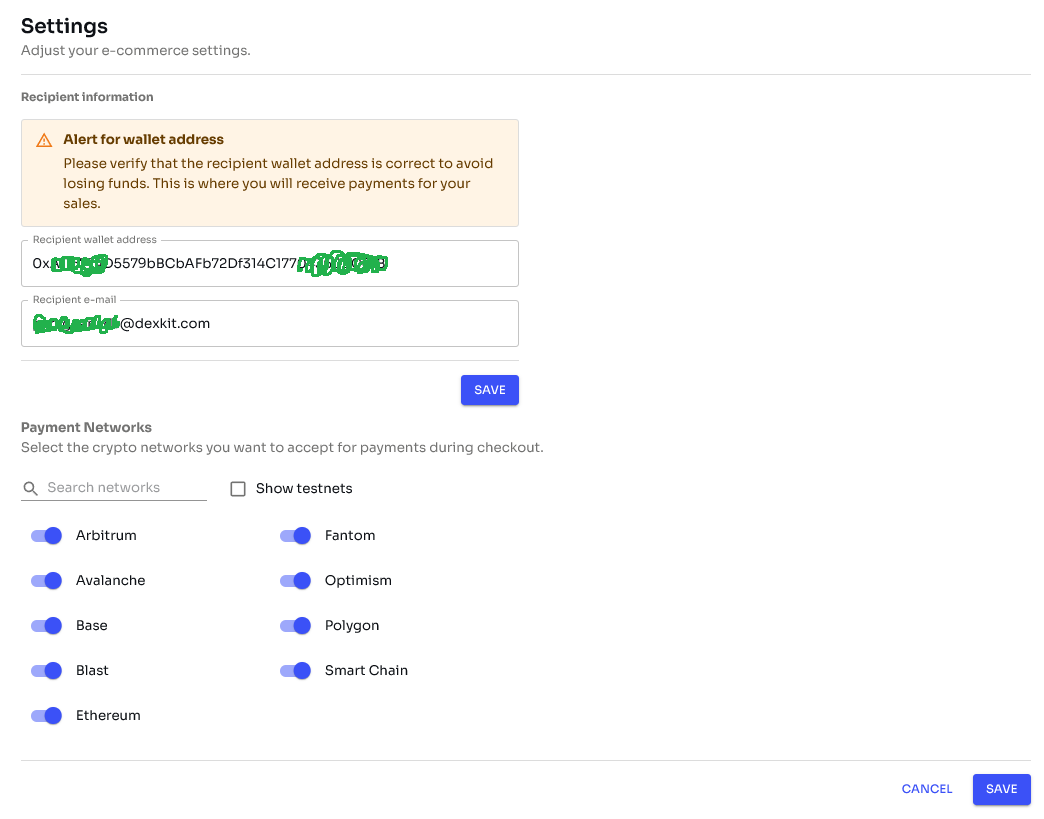Click the Payment Networks heading
Screen dimensions: 1044x819
click(x=86, y=427)
